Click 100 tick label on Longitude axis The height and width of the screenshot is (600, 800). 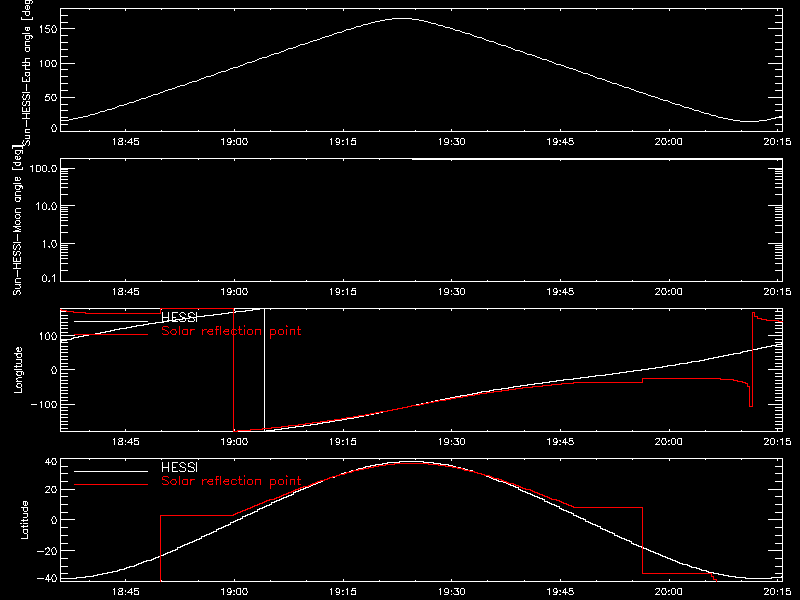[x=48, y=336]
